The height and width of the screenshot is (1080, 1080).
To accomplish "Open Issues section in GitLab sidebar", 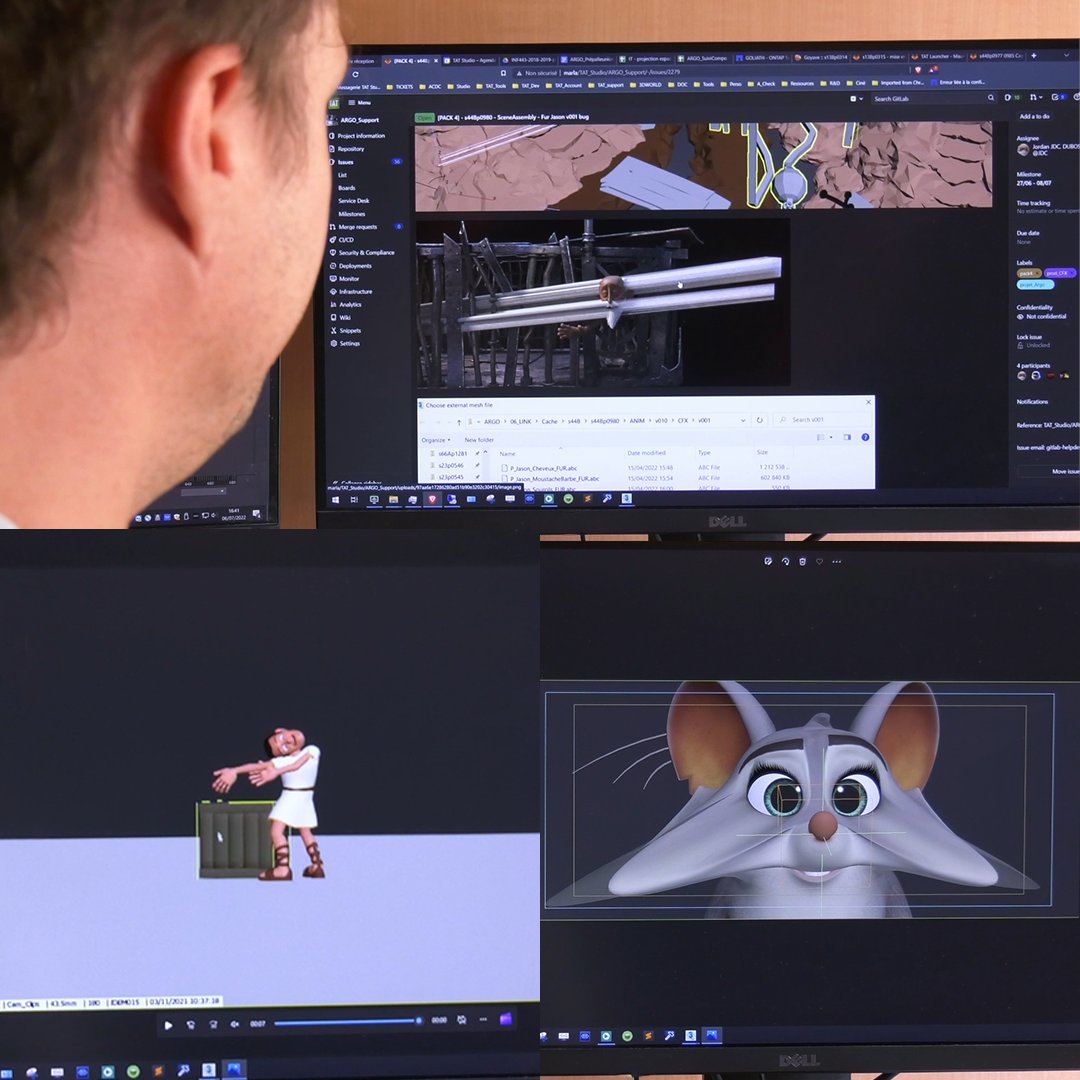I will [x=342, y=162].
